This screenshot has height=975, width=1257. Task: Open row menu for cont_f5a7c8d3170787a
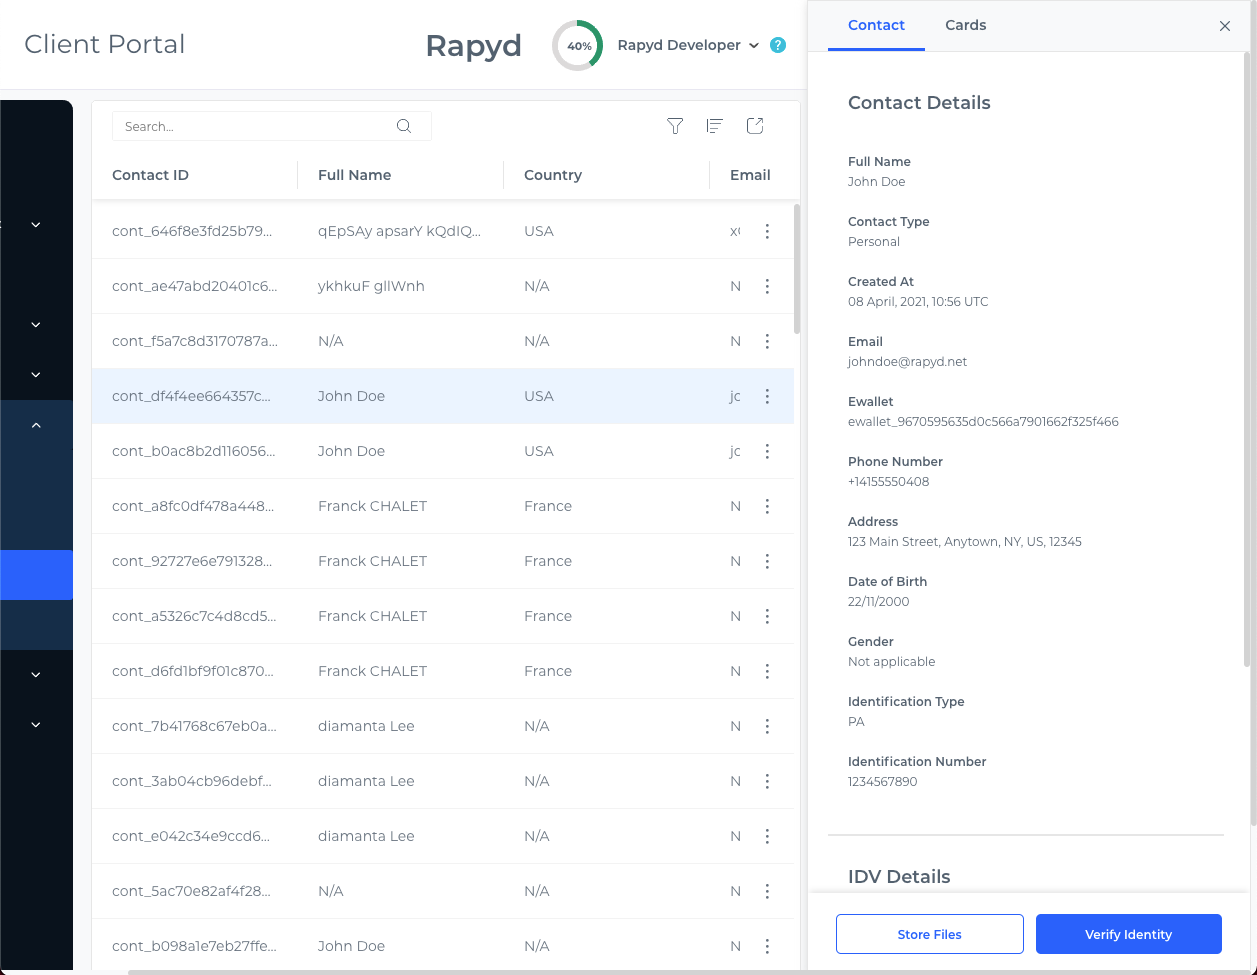pos(767,341)
